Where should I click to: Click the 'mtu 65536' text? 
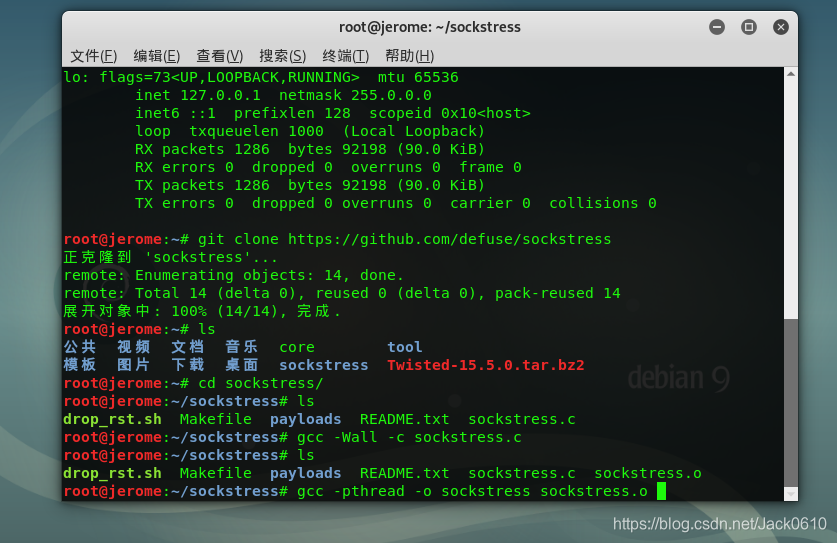pyautogui.click(x=418, y=77)
